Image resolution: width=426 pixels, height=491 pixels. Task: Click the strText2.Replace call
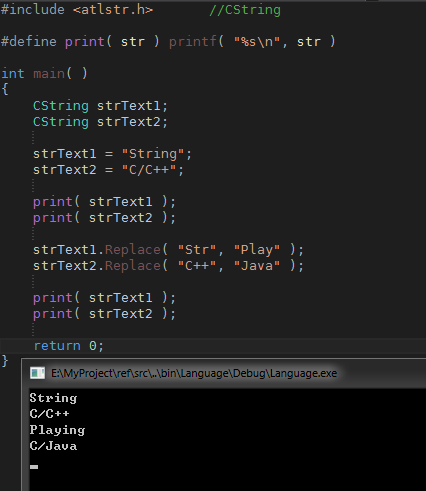coord(168,266)
